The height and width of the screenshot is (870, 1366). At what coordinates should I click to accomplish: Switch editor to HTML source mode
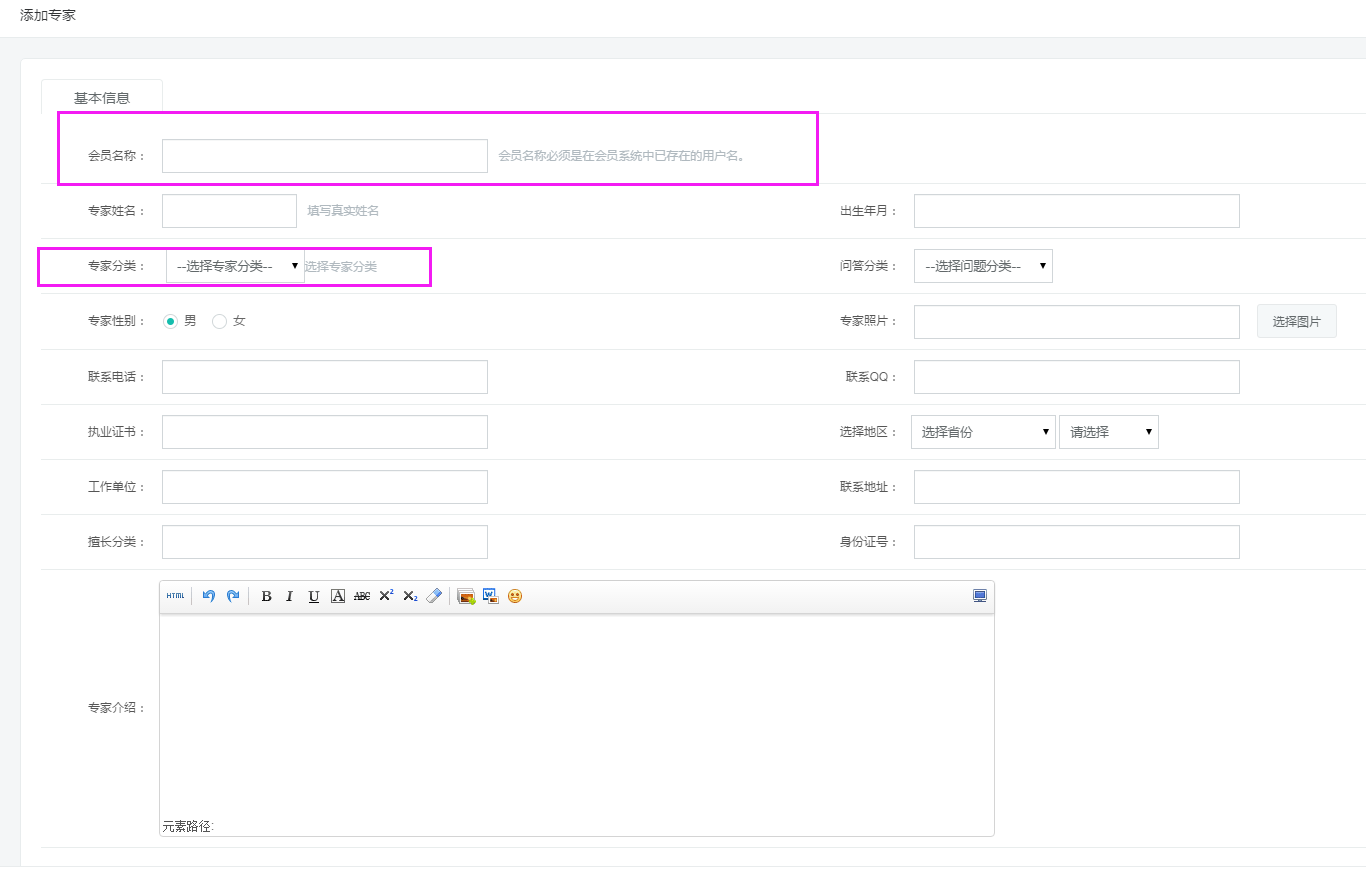(x=175, y=596)
